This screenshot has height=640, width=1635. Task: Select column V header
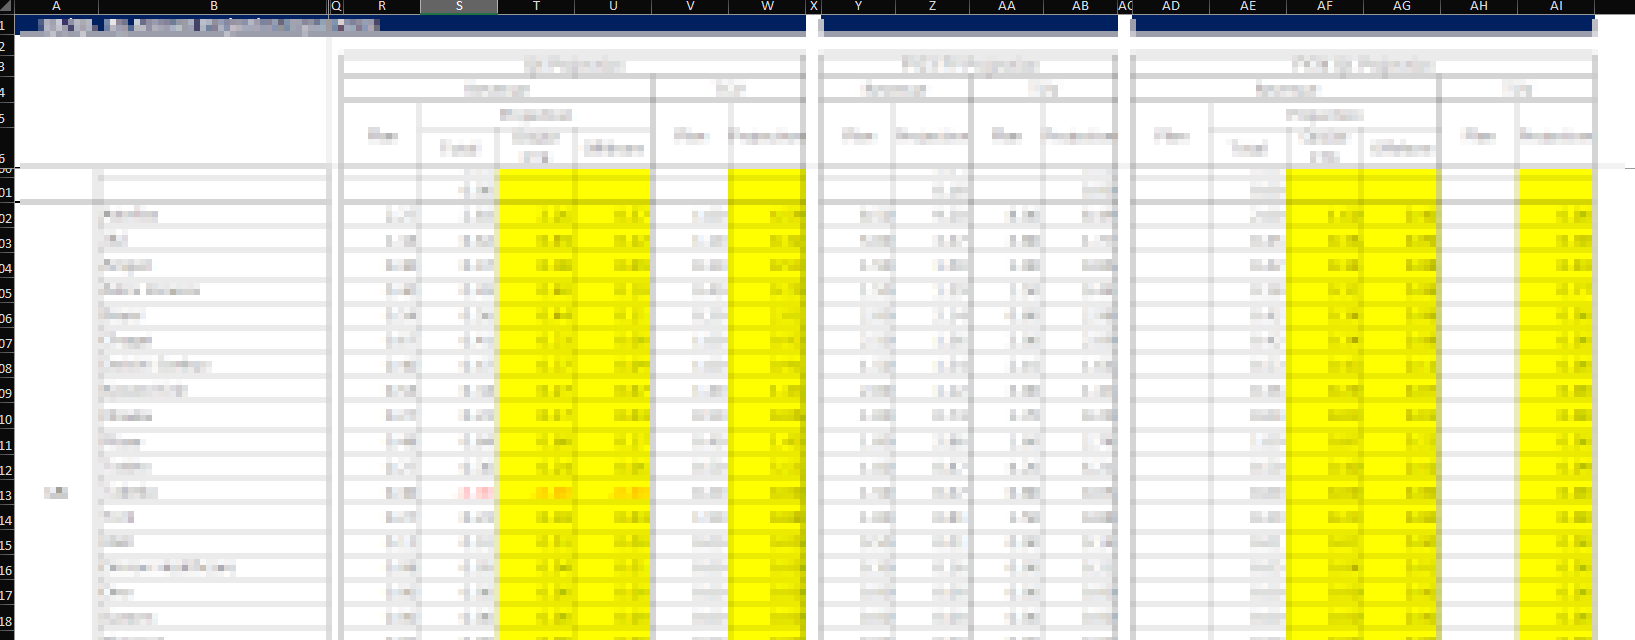(x=690, y=6)
